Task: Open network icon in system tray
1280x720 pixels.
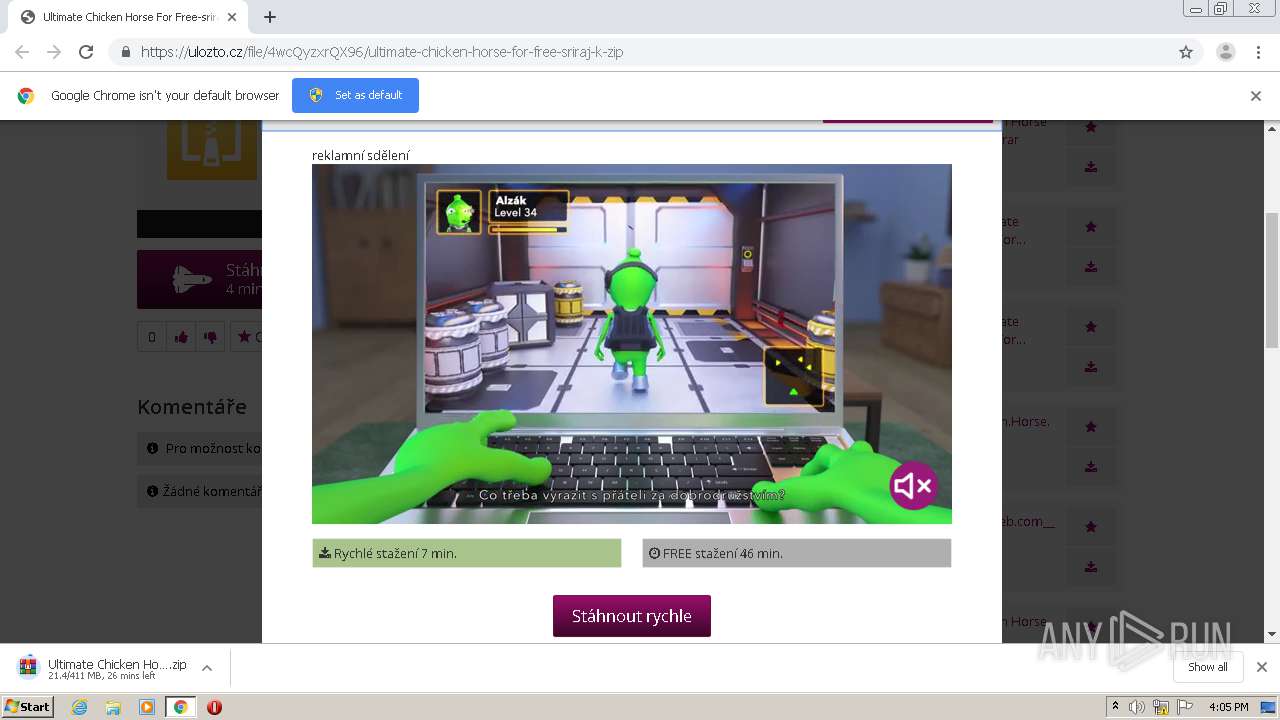Action: [1161, 707]
